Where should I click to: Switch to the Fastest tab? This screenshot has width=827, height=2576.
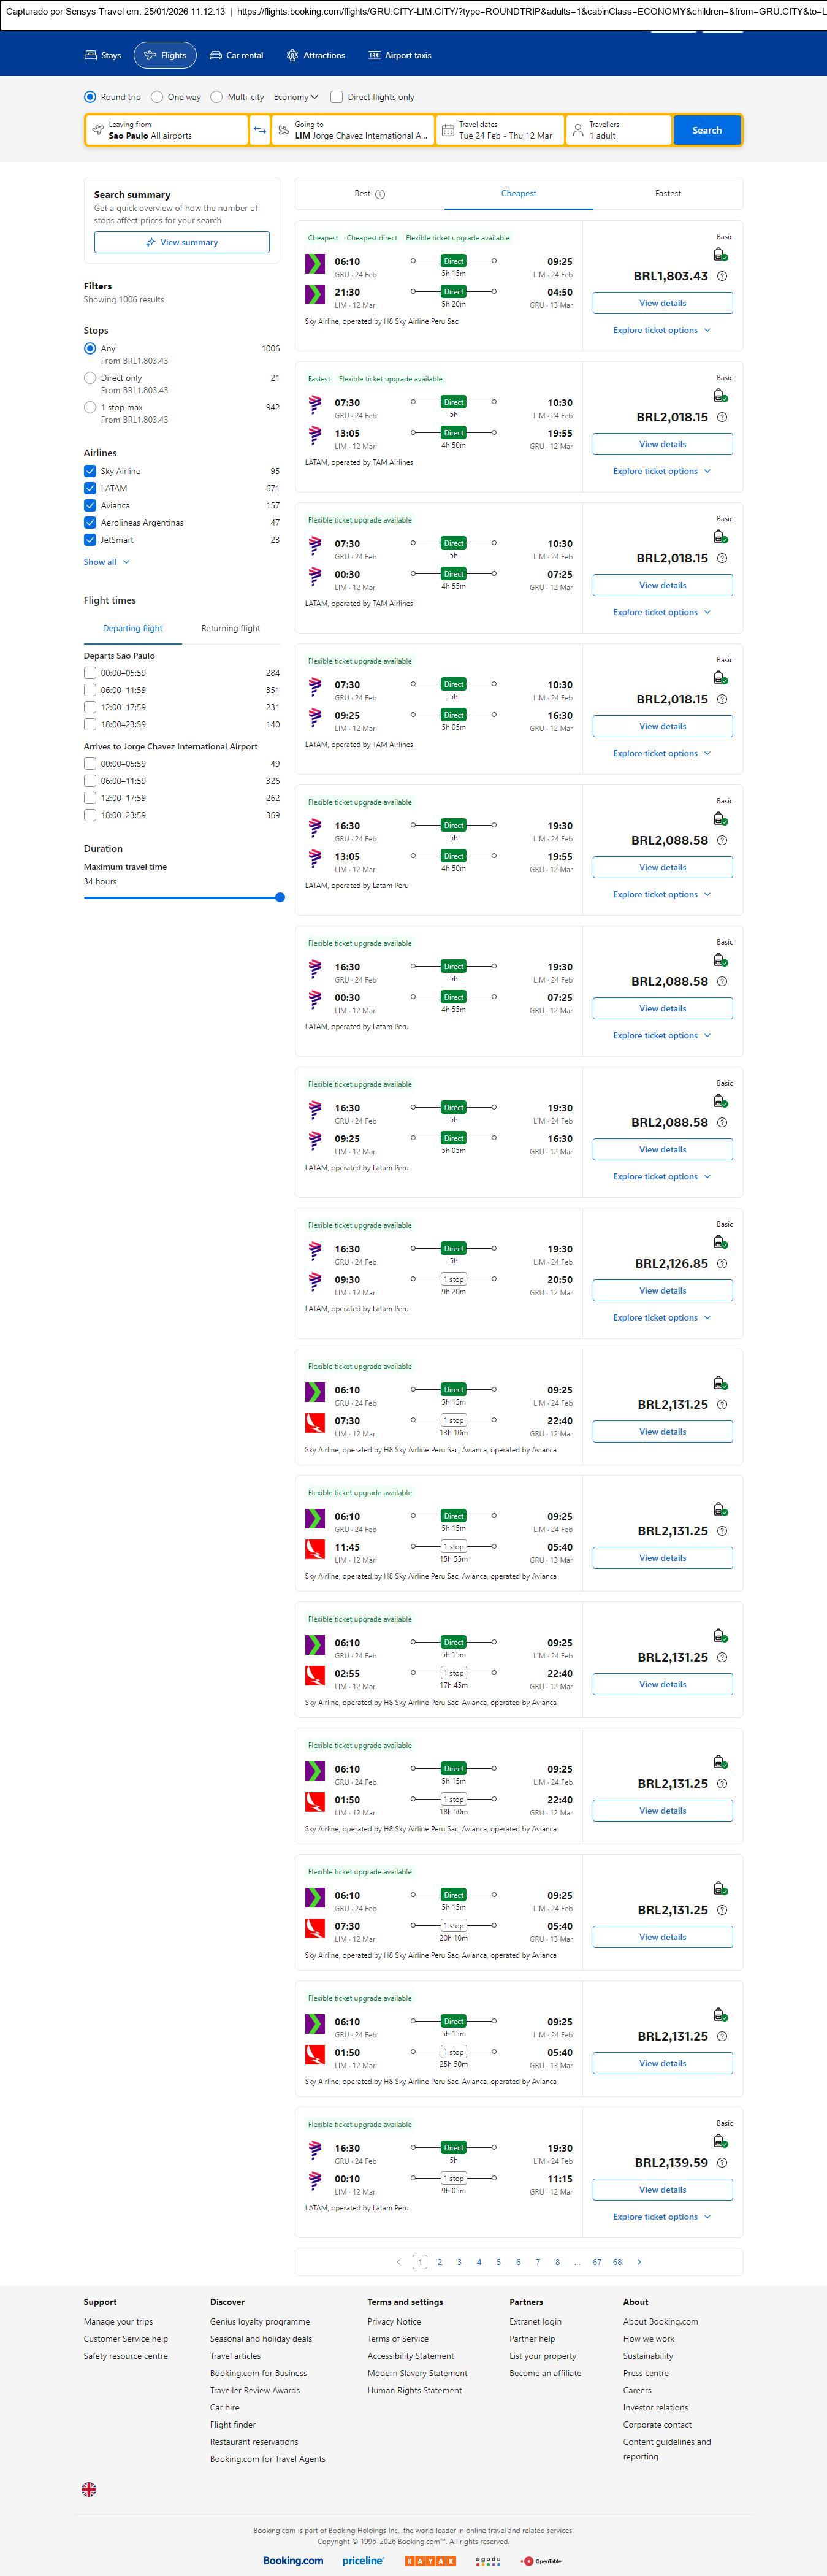(667, 193)
